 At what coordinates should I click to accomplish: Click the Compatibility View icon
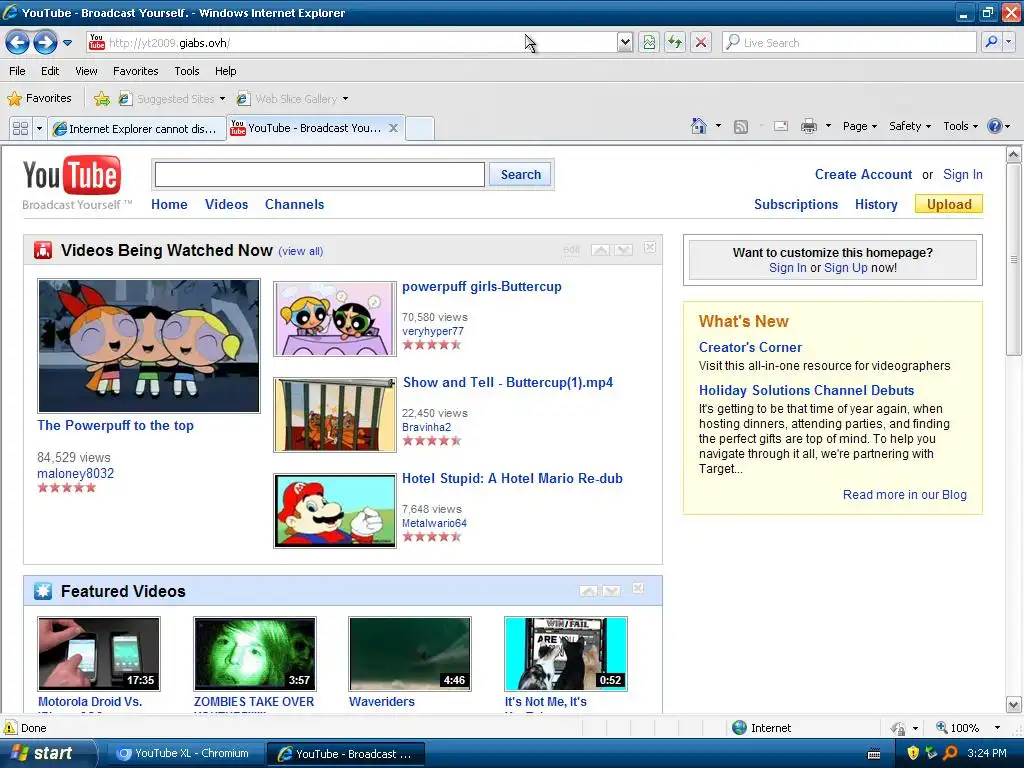point(648,43)
